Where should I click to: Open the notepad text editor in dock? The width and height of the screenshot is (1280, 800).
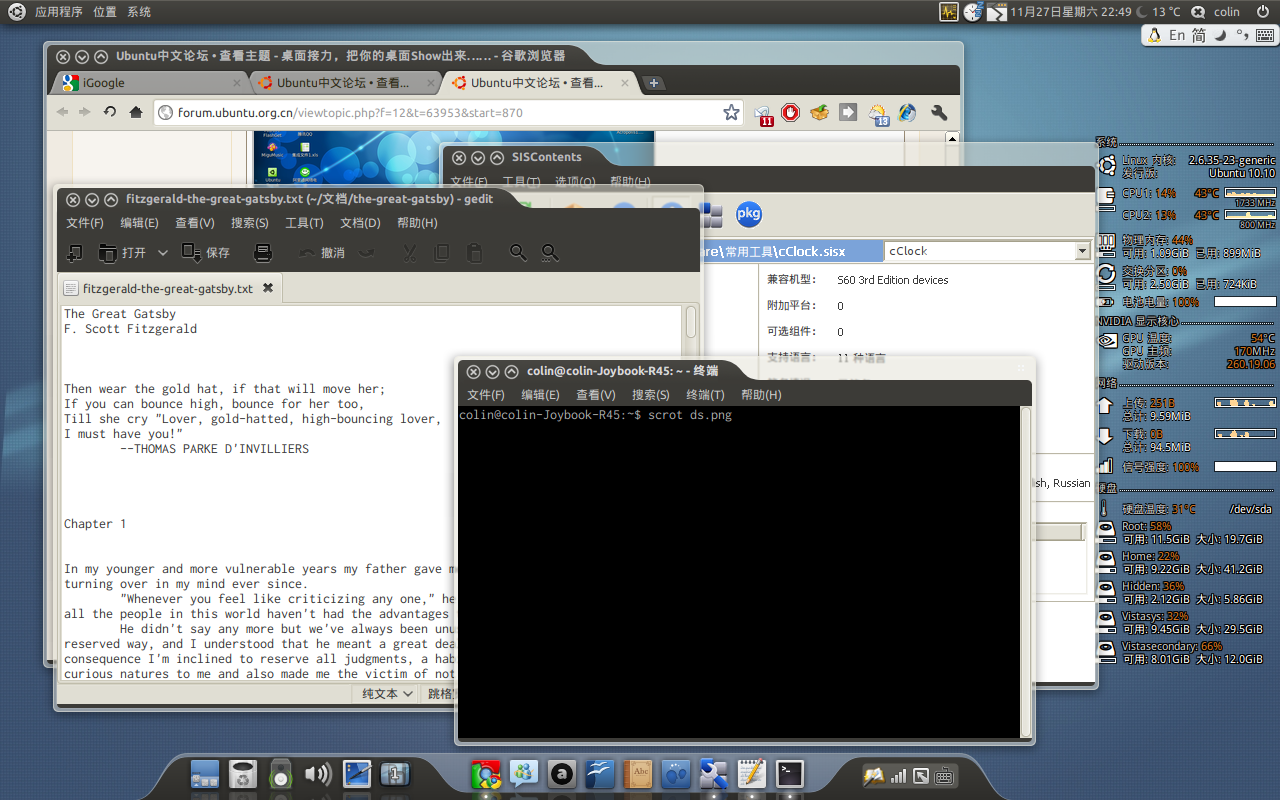[752, 773]
